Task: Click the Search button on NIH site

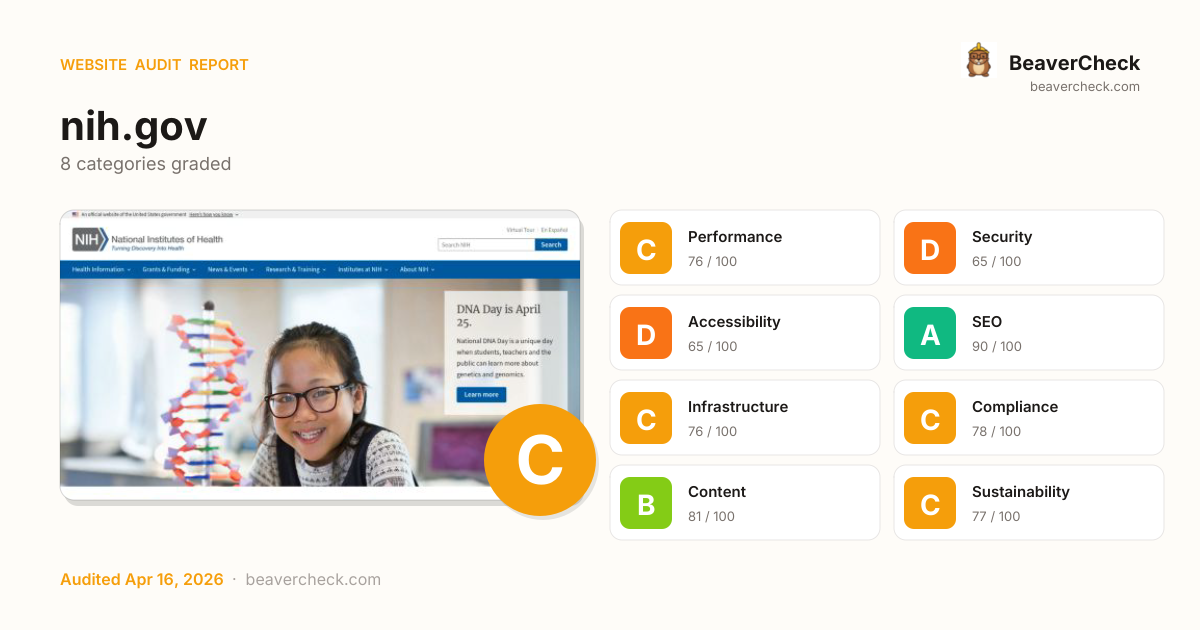Action: [551, 244]
